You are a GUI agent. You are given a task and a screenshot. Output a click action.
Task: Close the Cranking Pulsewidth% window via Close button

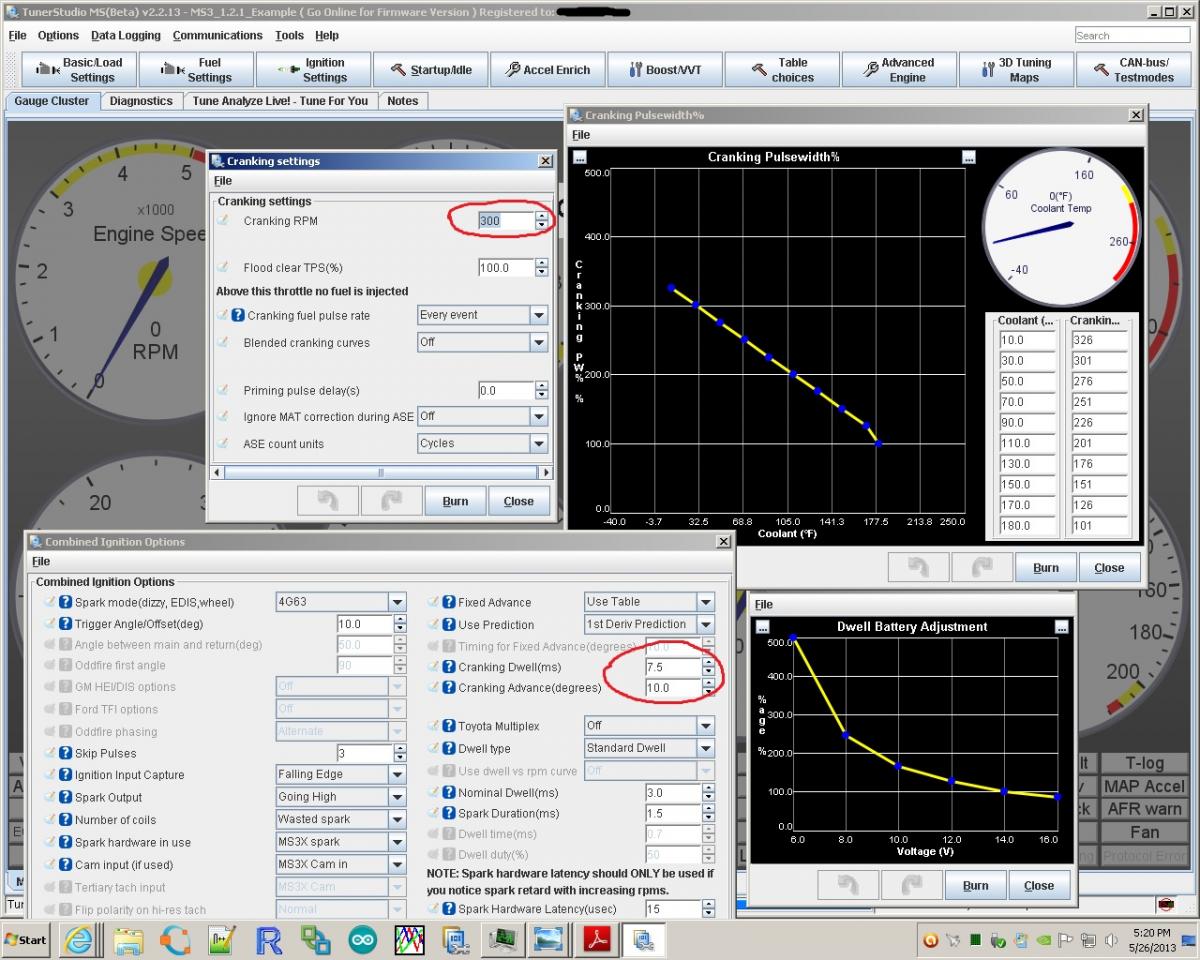[x=1108, y=568]
